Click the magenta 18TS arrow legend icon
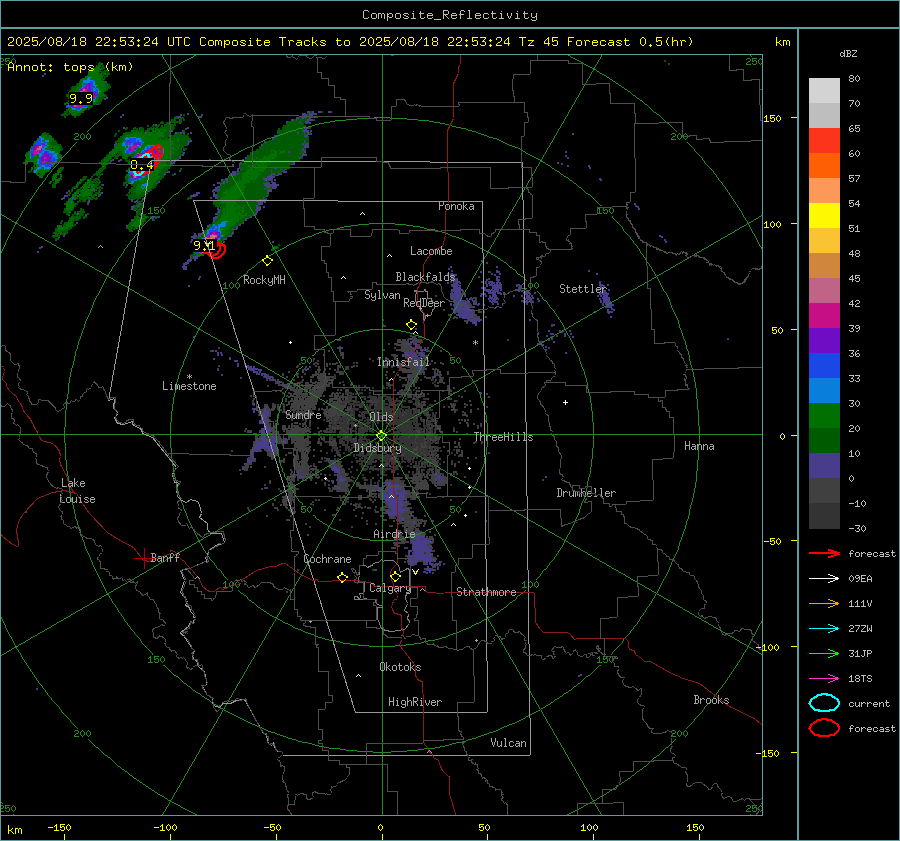Viewport: 900px width, 841px height. tap(824, 679)
